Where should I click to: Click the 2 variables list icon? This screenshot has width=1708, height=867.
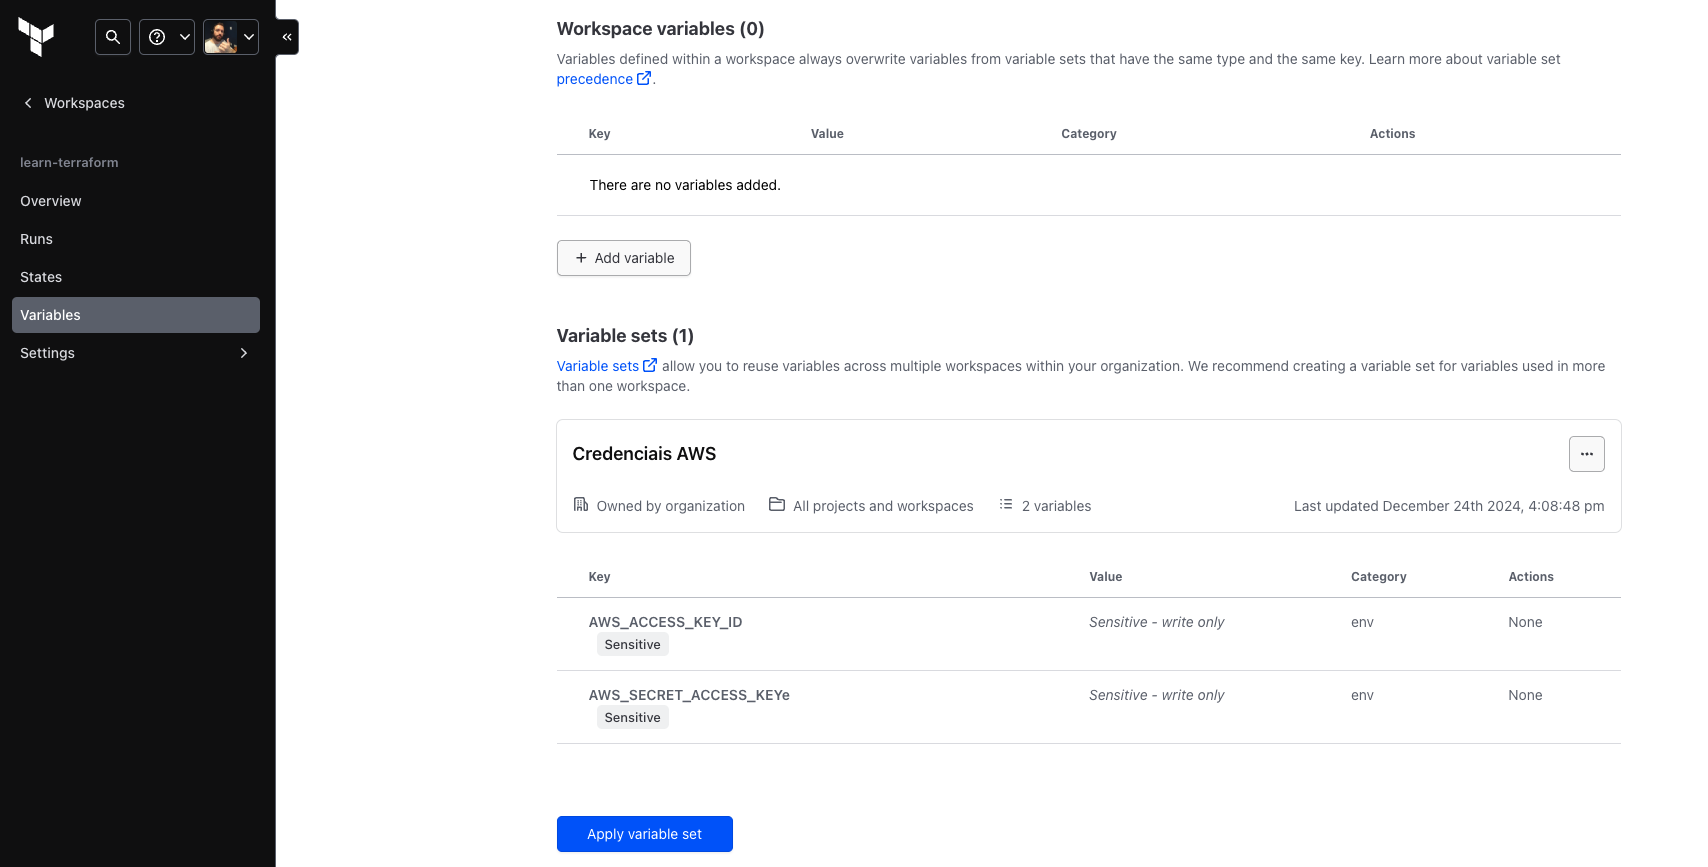coord(1006,505)
